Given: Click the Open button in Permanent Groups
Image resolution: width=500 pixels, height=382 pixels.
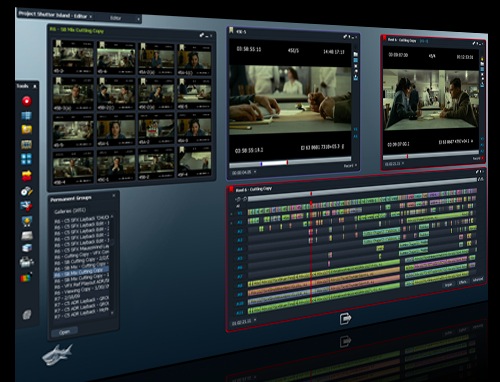Looking at the screenshot, I should 64,332.
